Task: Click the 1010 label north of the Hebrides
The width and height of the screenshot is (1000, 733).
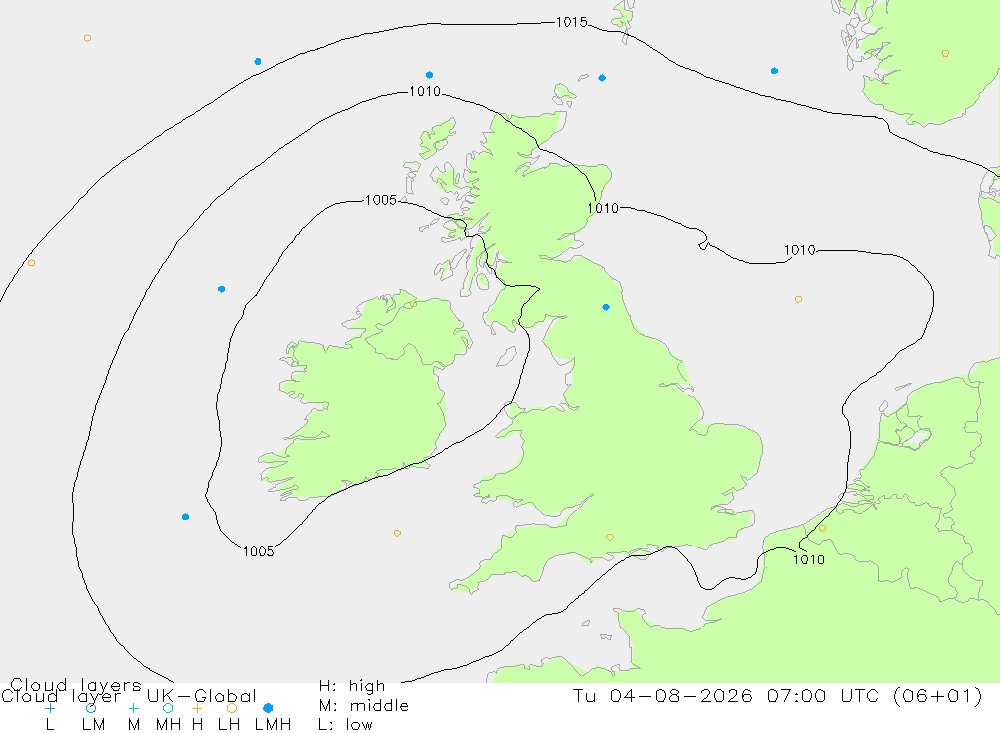Action: pyautogui.click(x=425, y=92)
